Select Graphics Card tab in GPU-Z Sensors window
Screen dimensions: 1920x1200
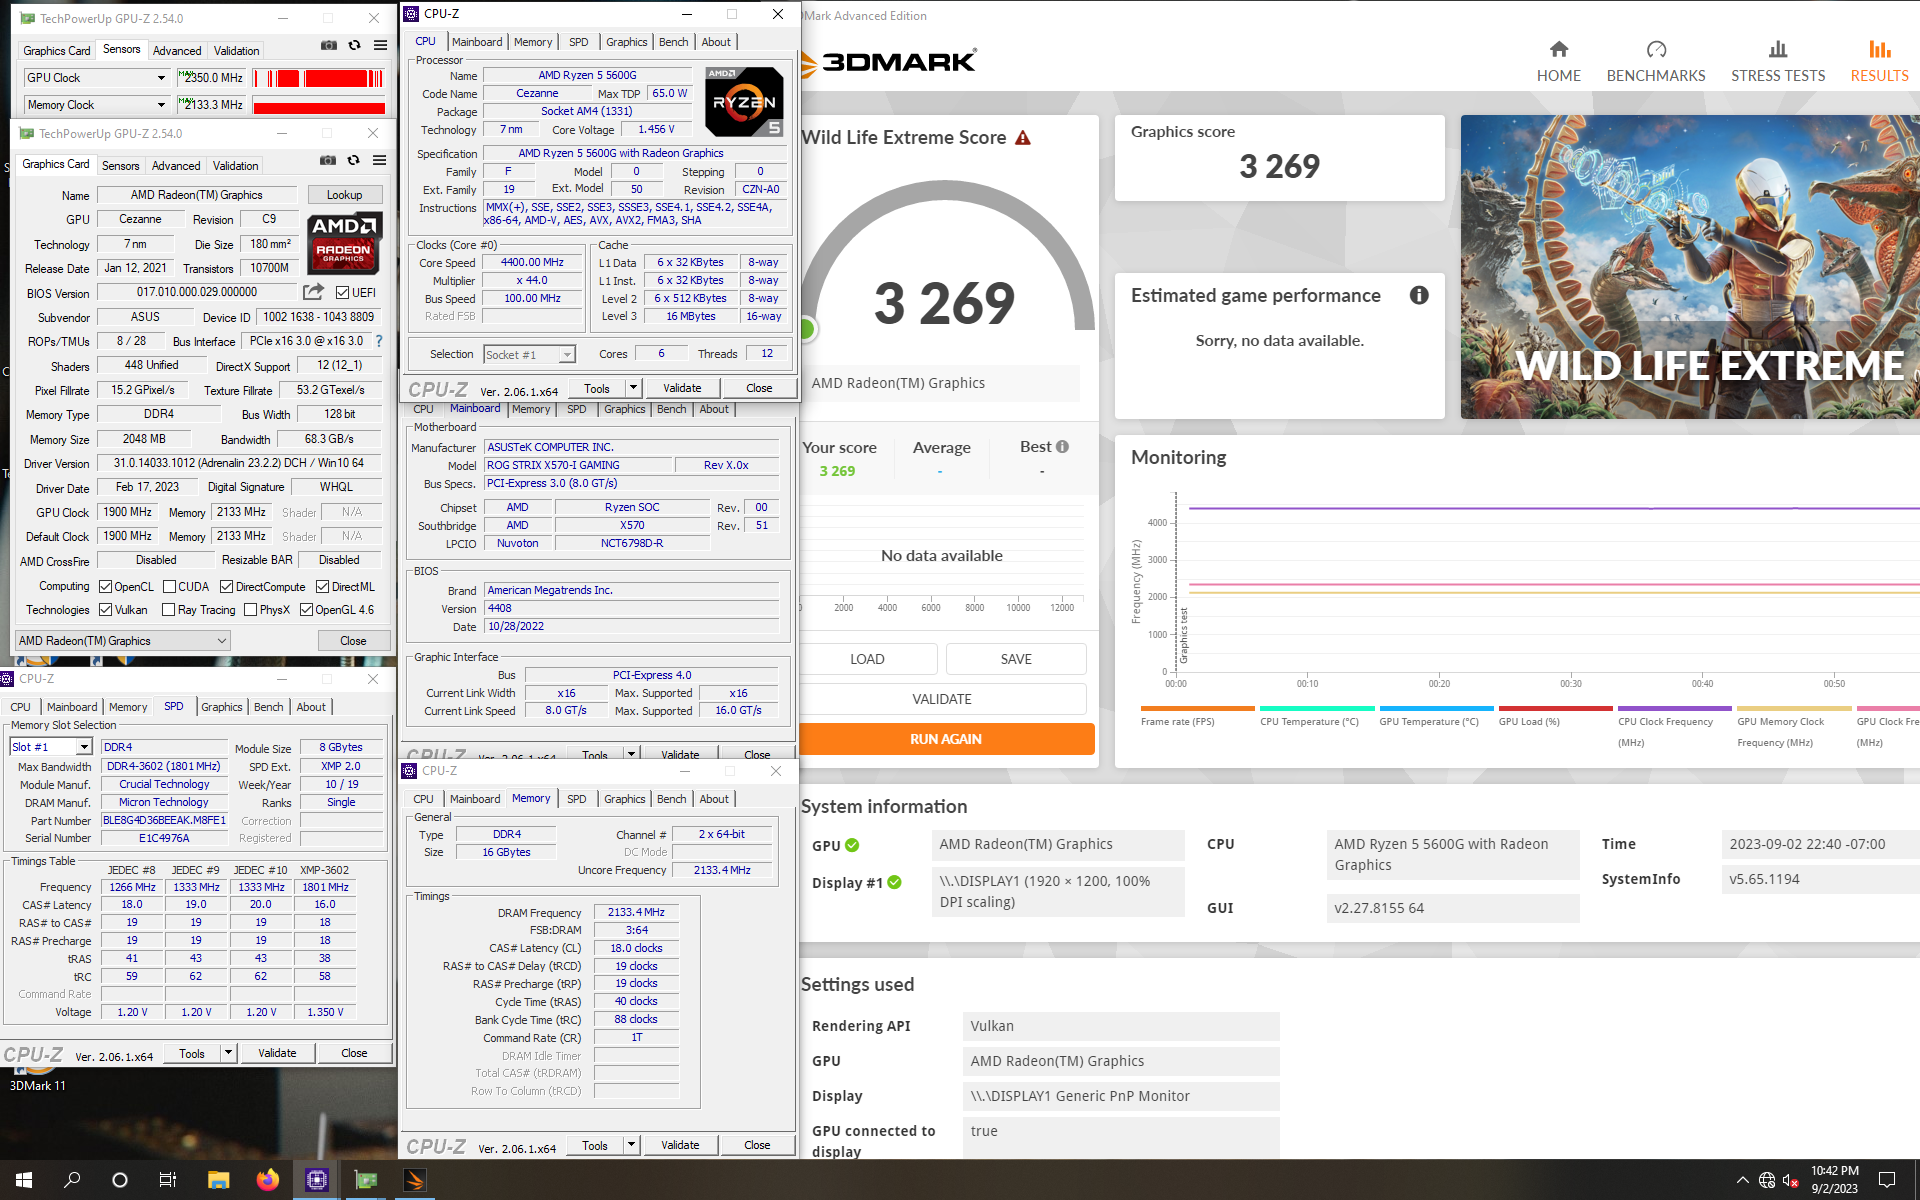pos(57,51)
